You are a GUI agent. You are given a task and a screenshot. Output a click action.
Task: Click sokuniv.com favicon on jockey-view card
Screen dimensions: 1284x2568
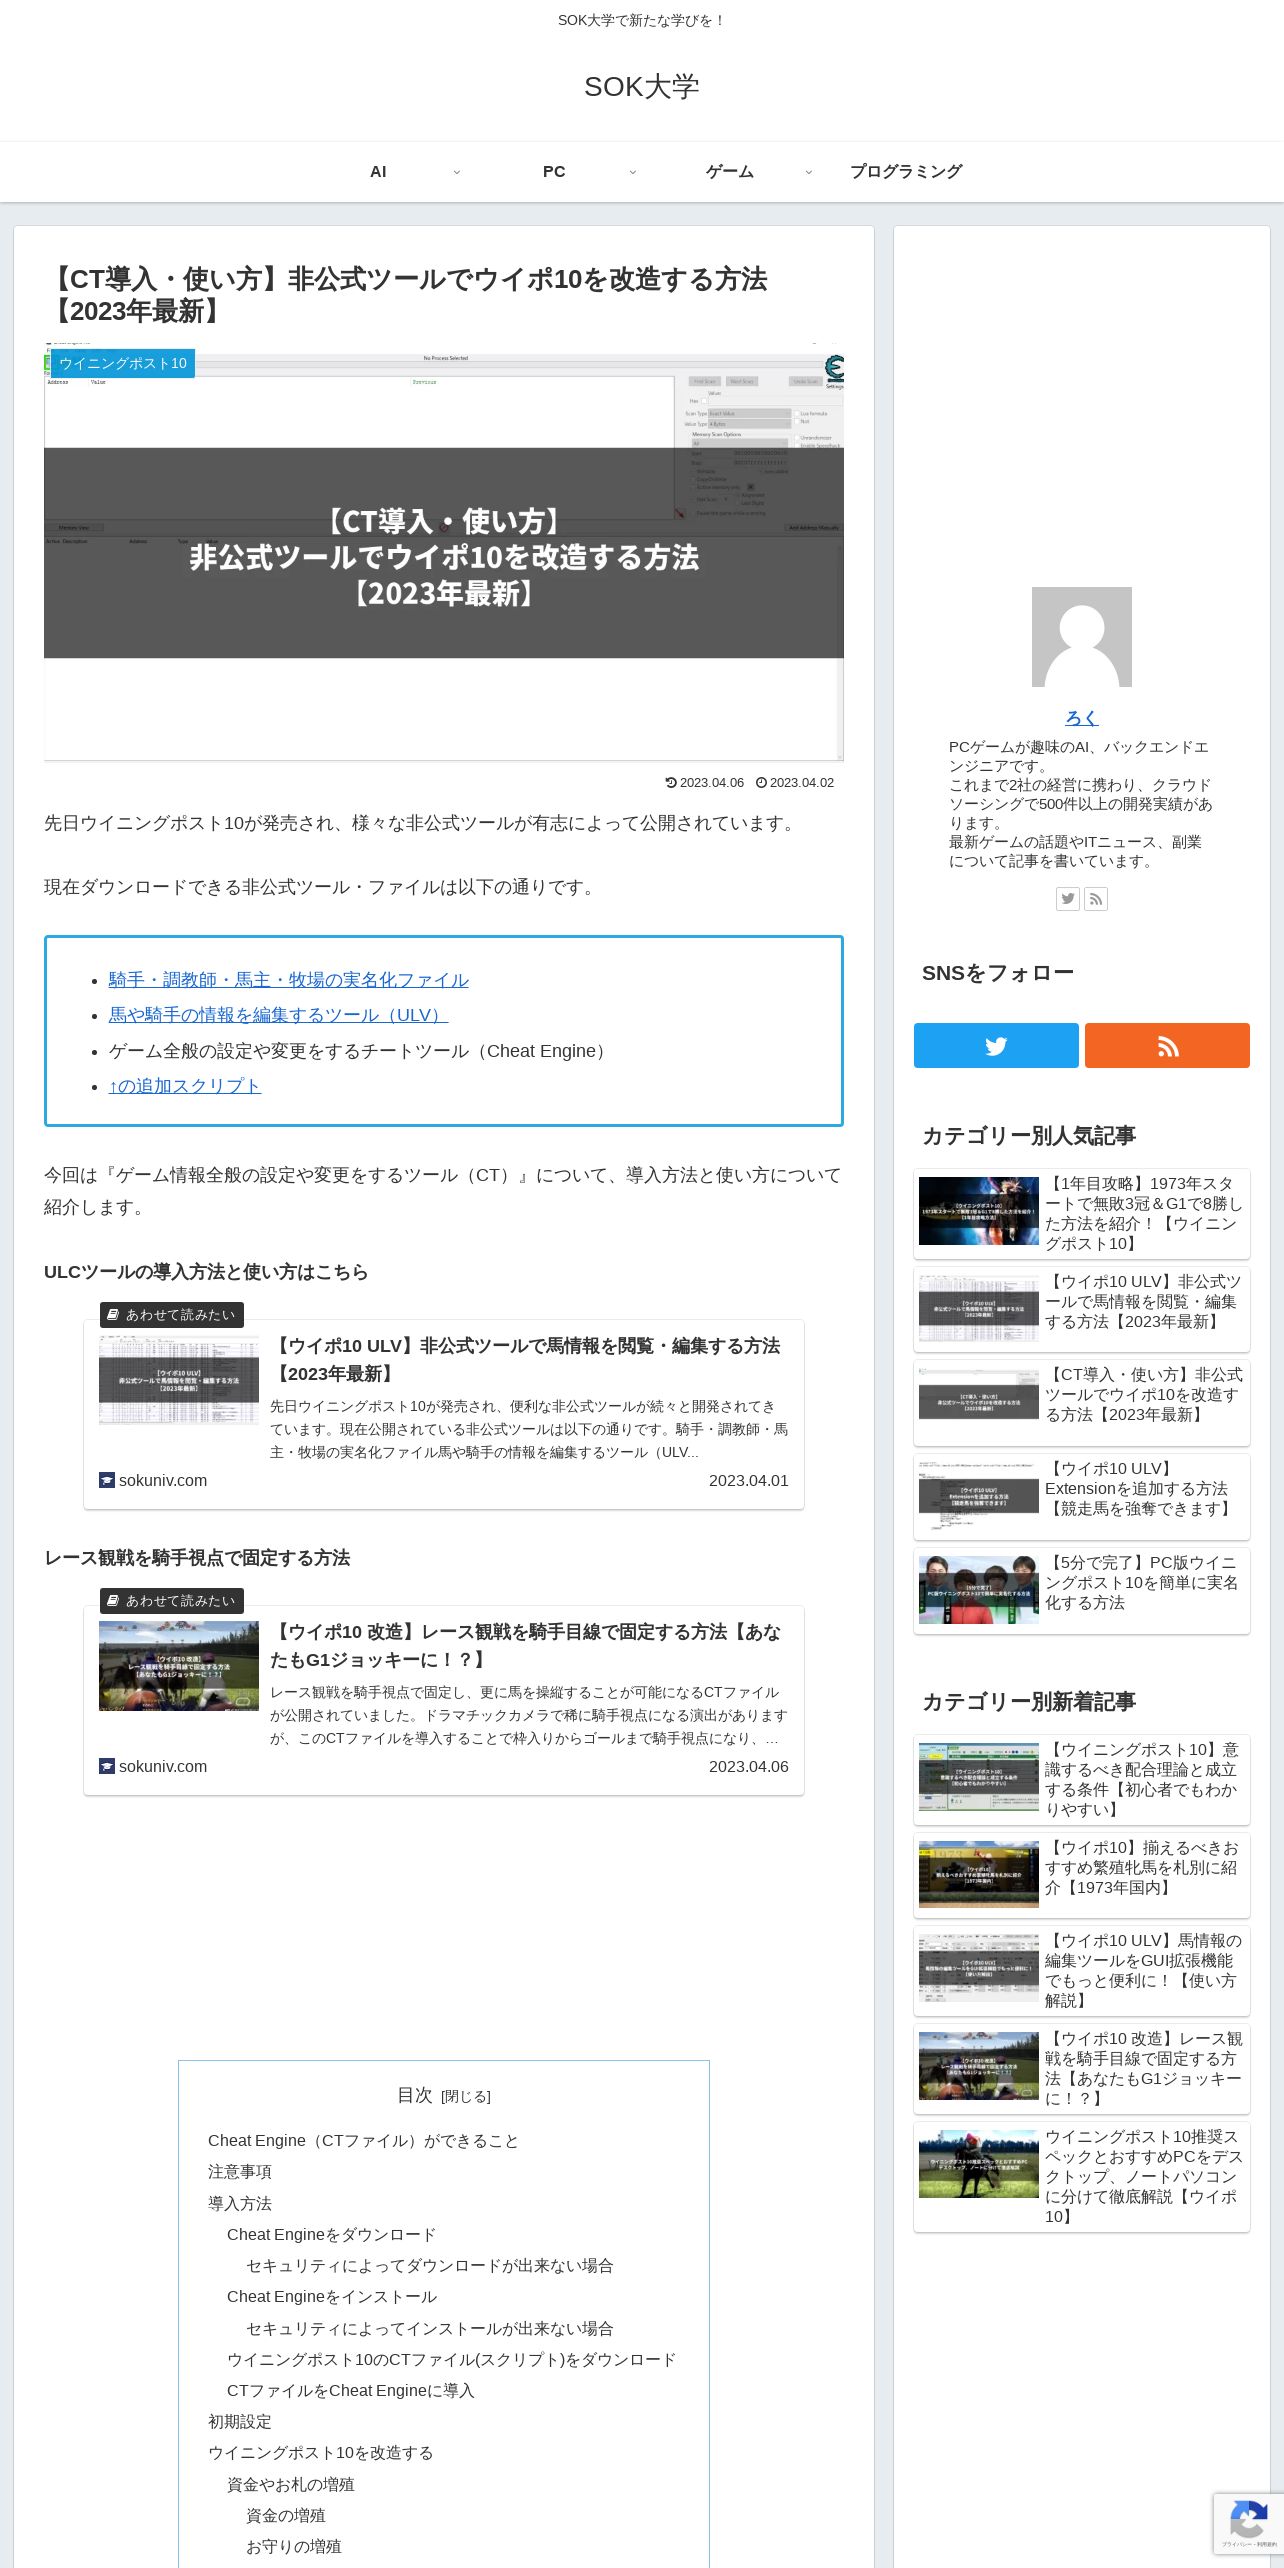pyautogui.click(x=107, y=1766)
